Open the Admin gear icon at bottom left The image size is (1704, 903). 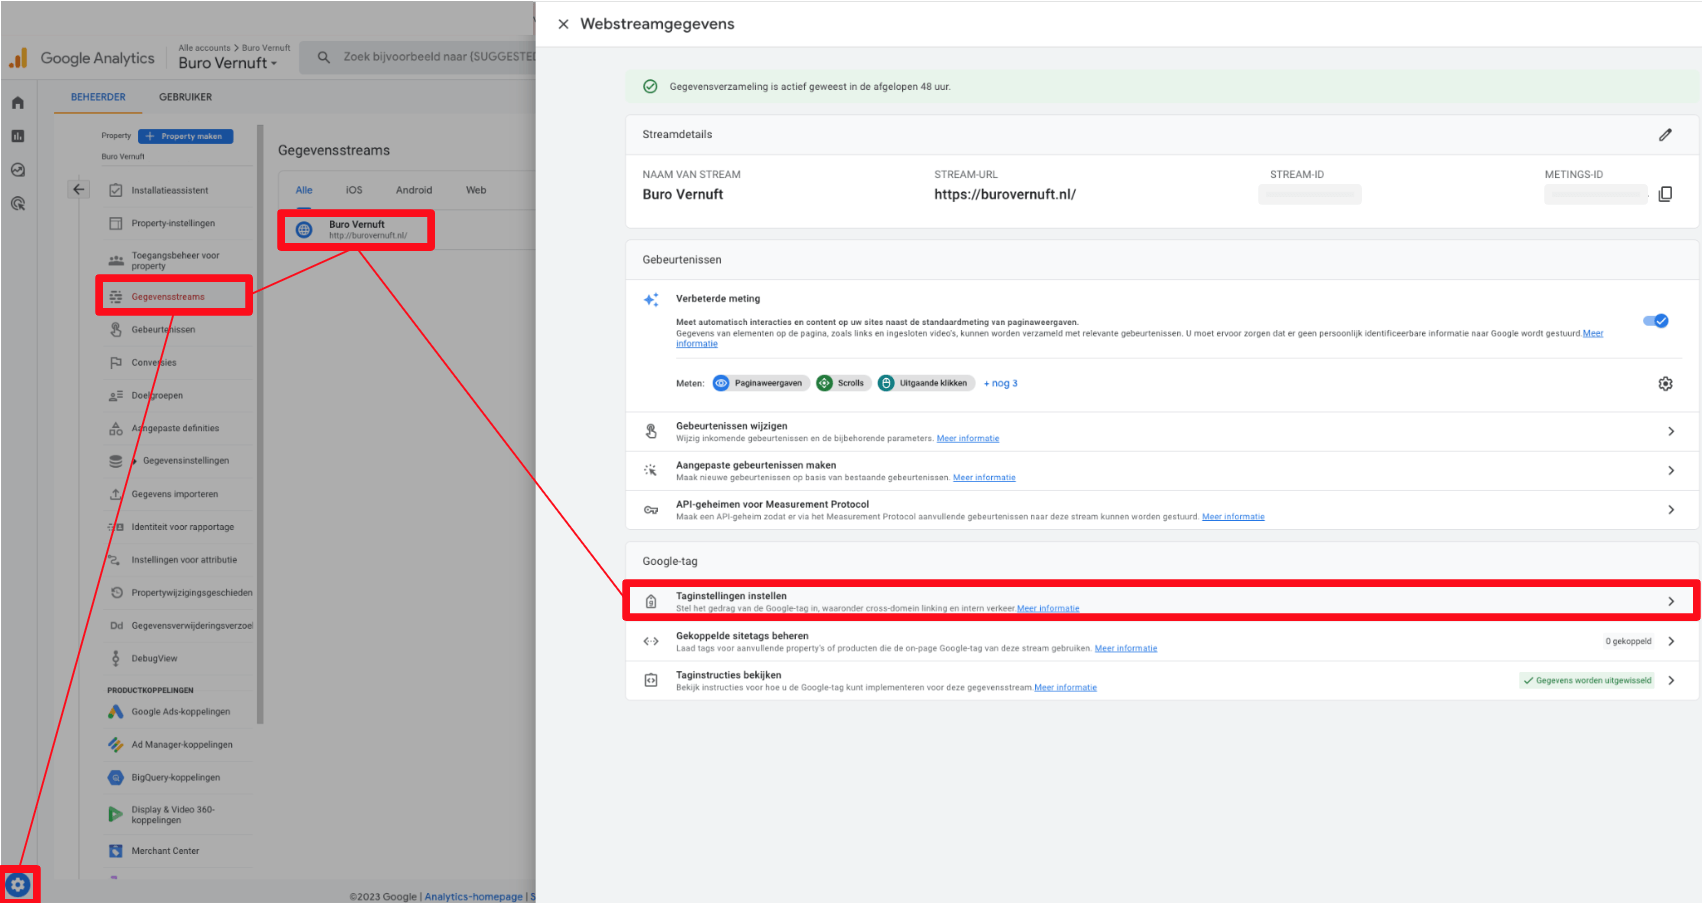point(18,885)
